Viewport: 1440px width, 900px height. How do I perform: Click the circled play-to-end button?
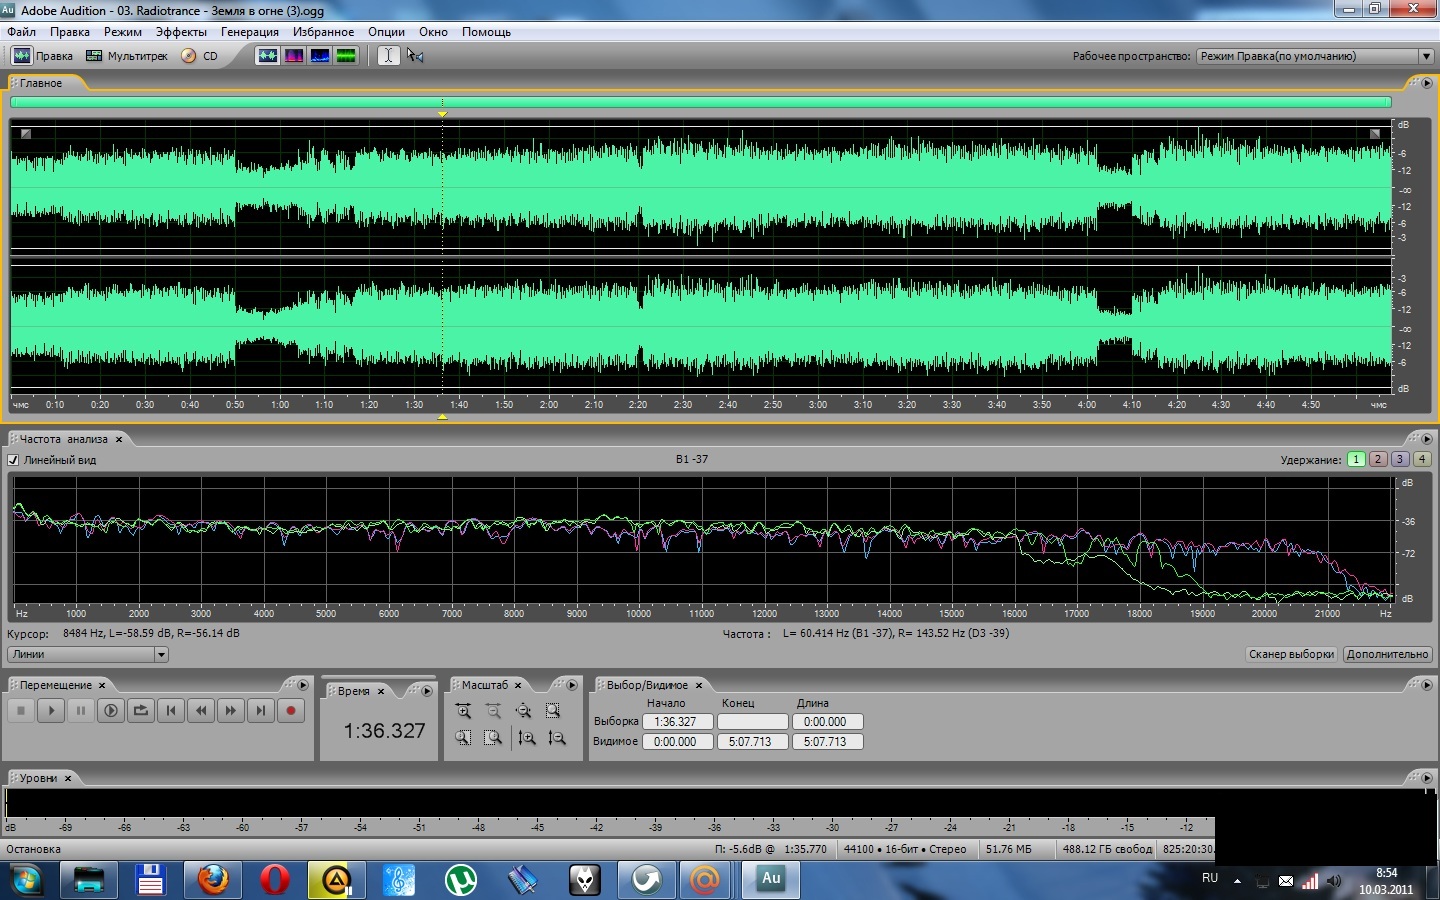pos(111,710)
